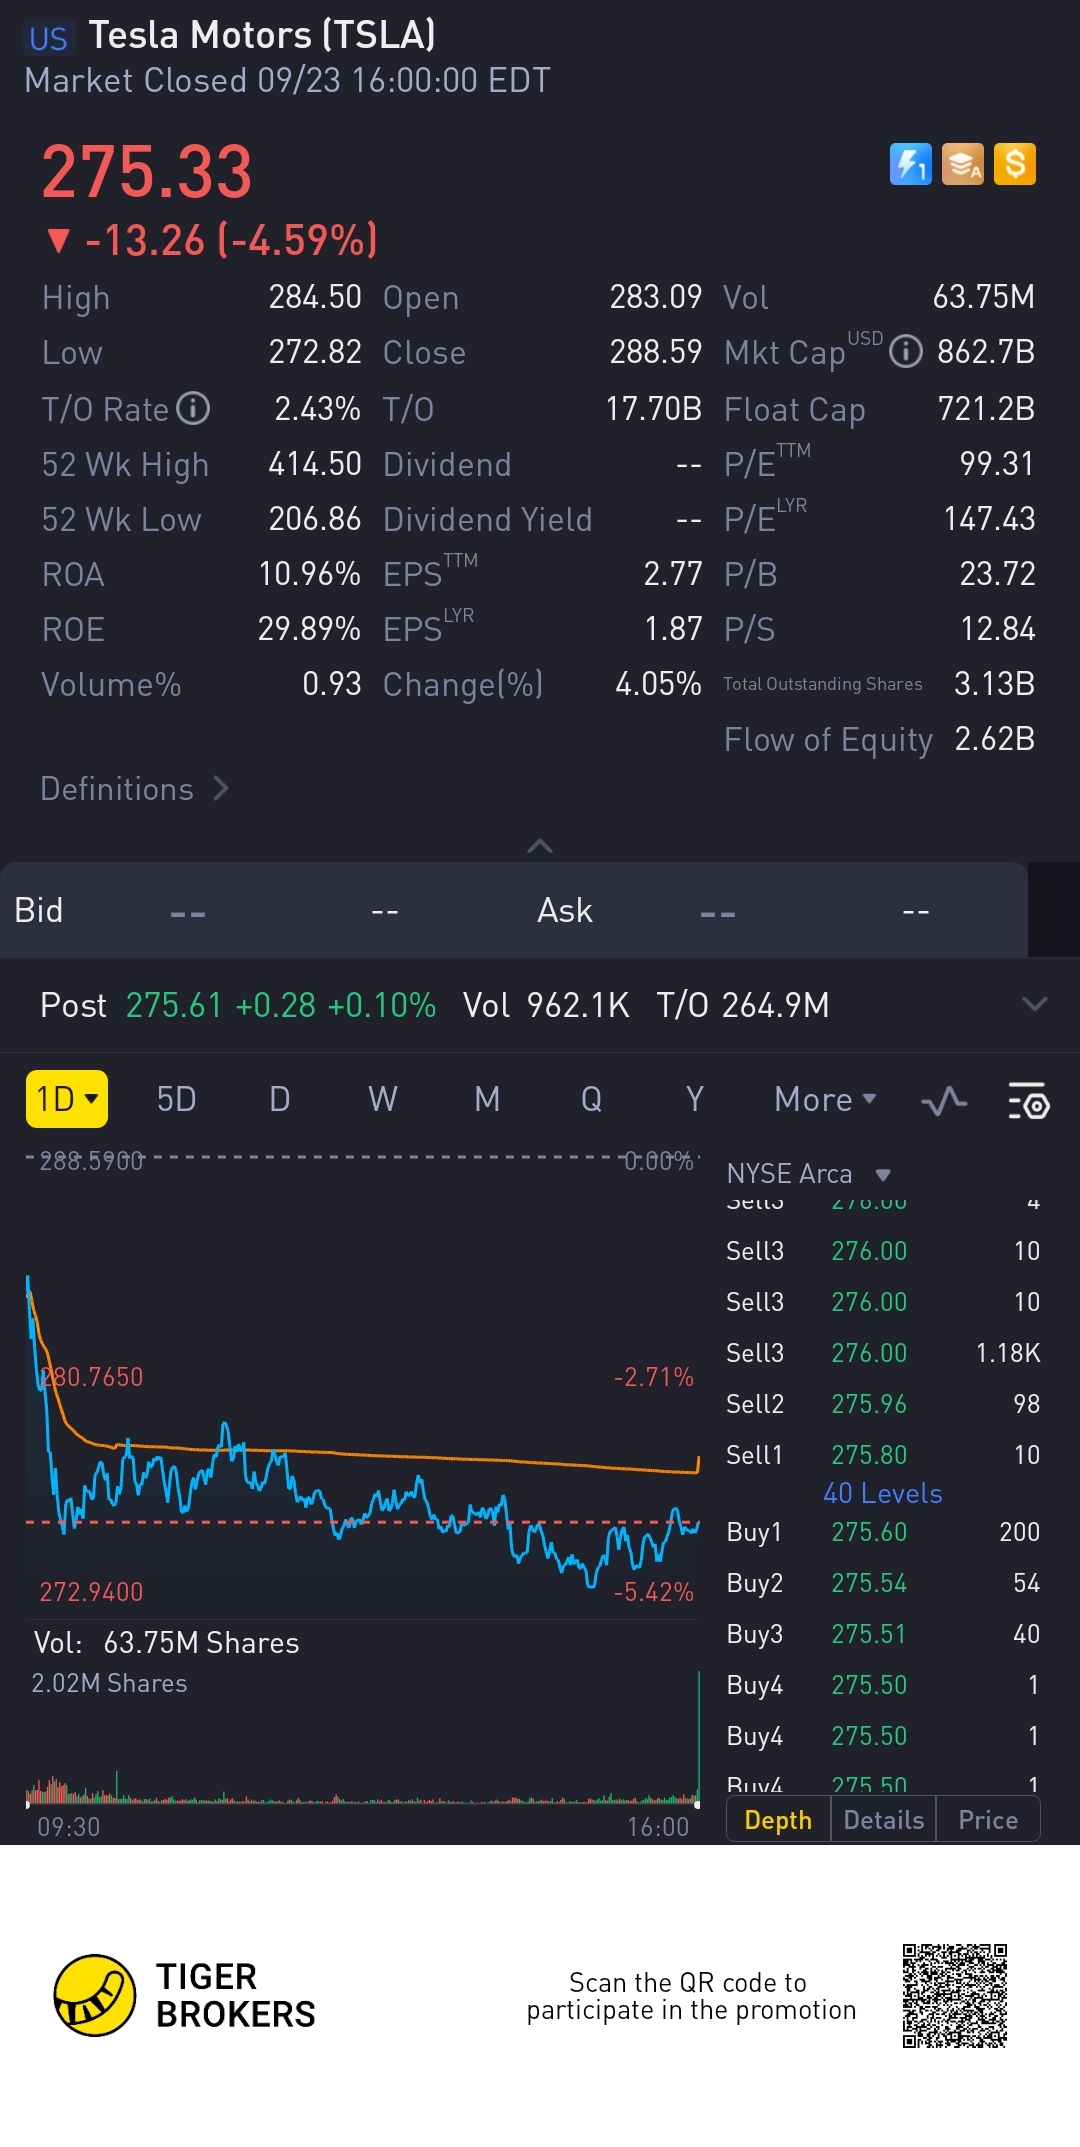The width and height of the screenshot is (1080, 2147).
Task: Open chart settings list-gear icon
Action: pos(1028,1101)
